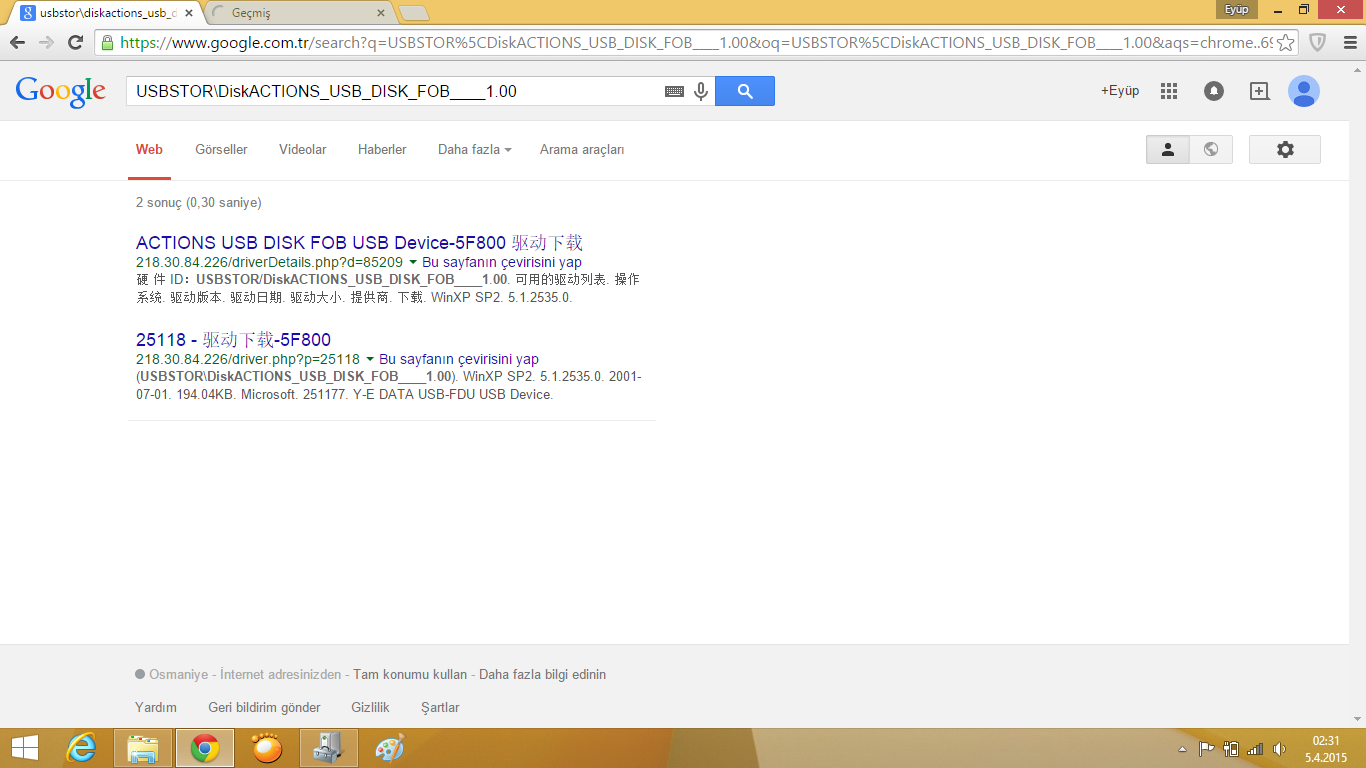
Task: Click the Chrome taskbar icon
Action: [x=205, y=748]
